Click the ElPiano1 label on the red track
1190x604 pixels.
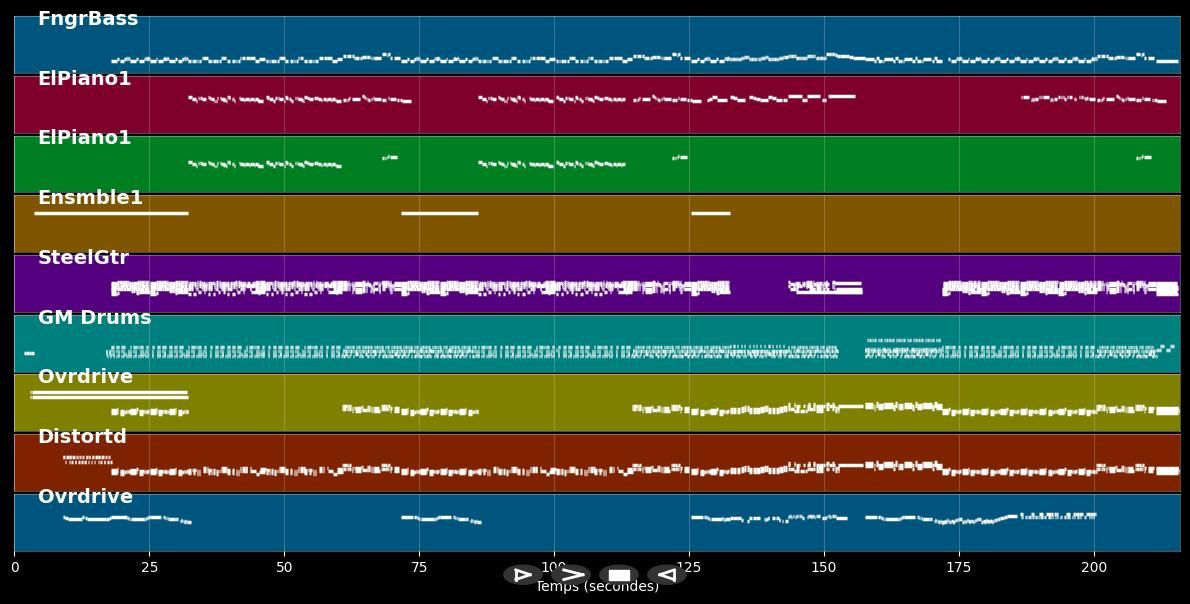[84, 79]
